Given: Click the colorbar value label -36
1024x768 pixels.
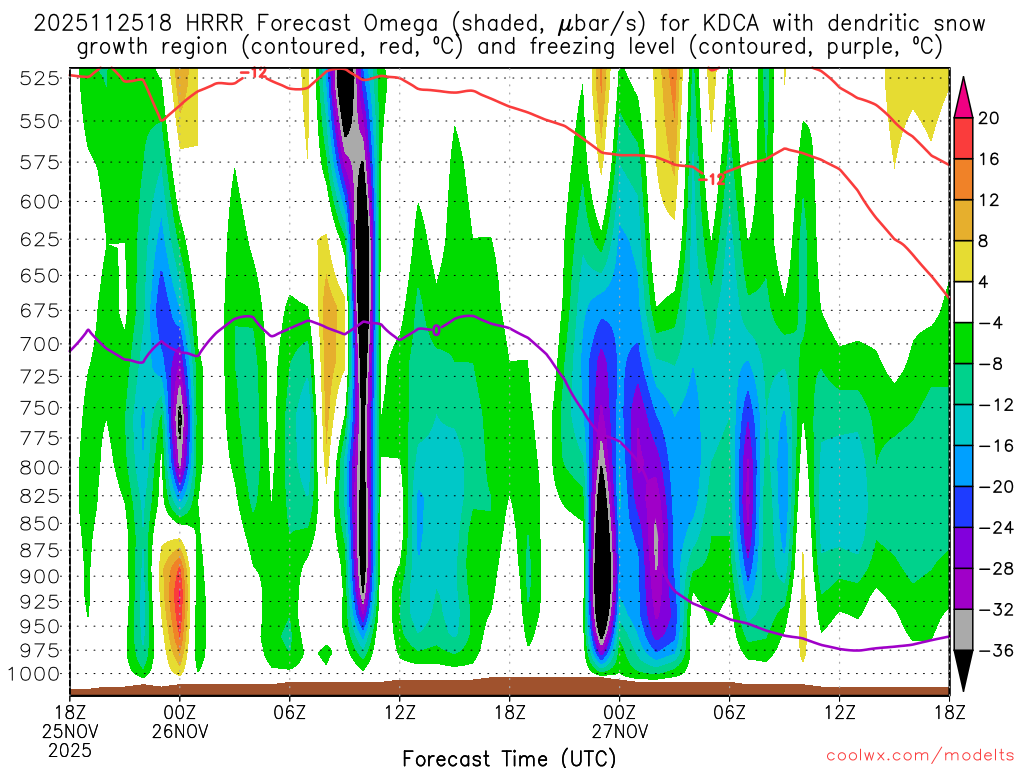Looking at the screenshot, I should pos(995,650).
